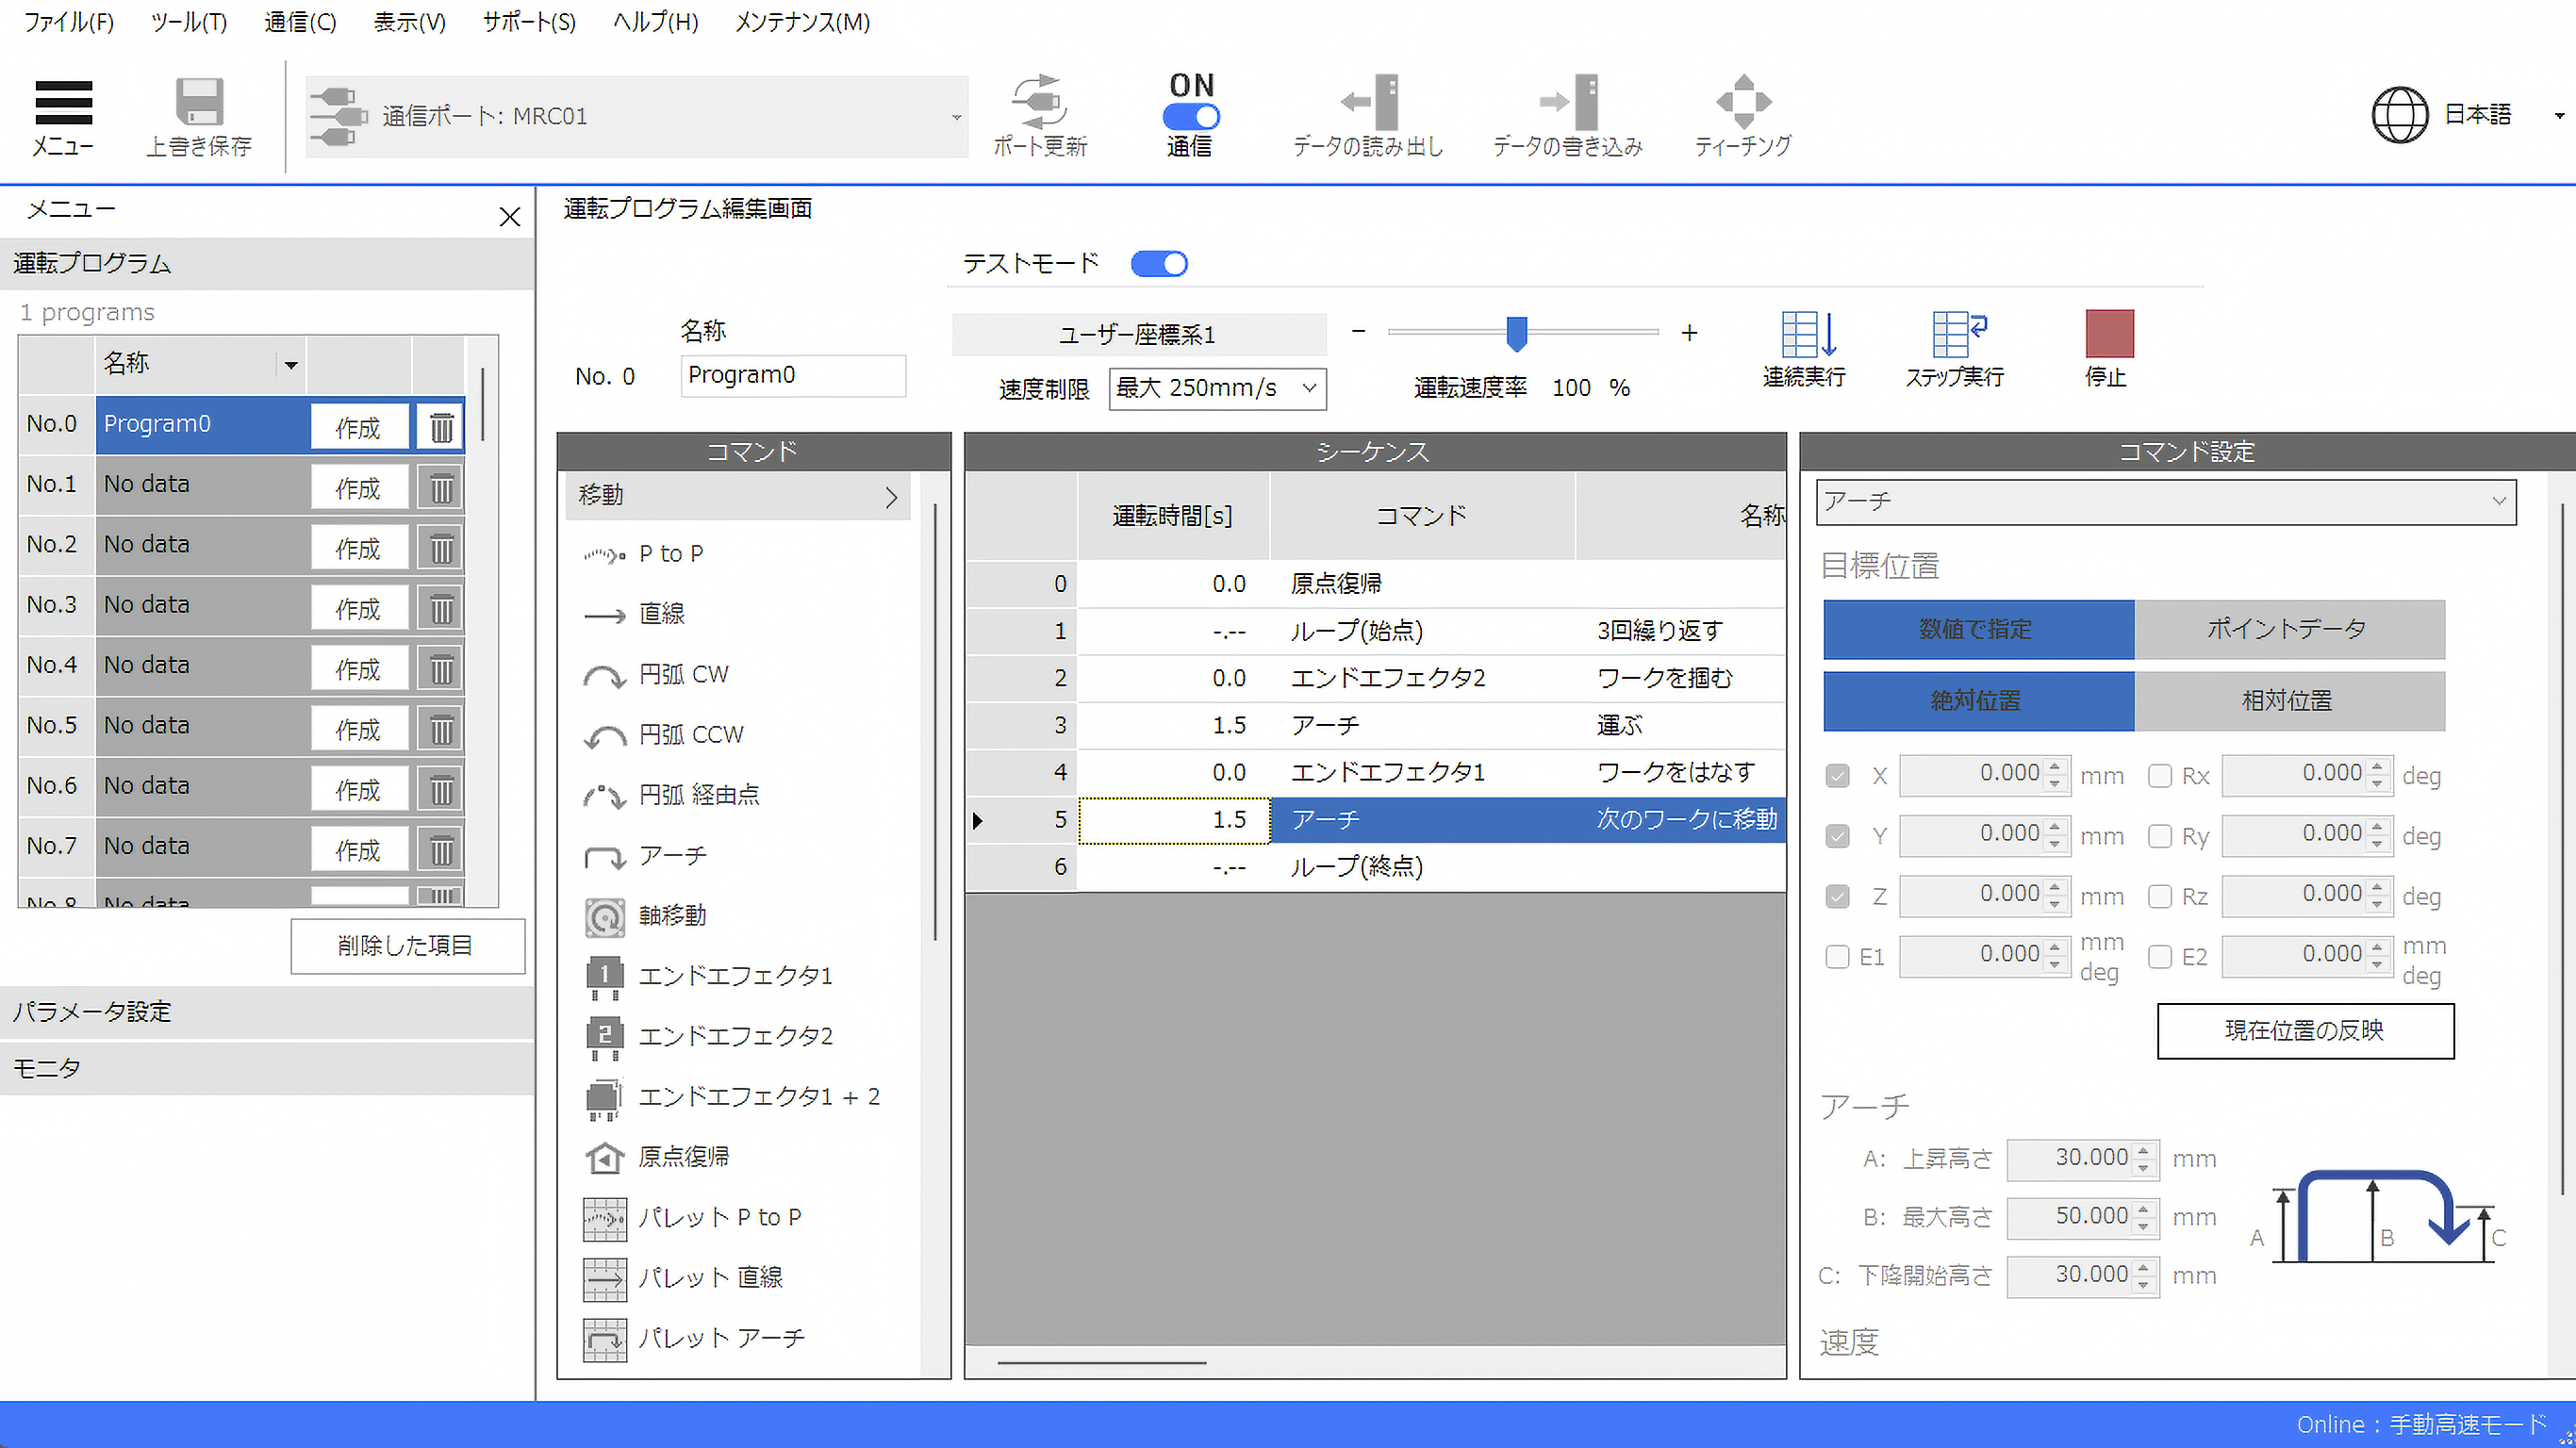Open the ファイル(F) menu
The height and width of the screenshot is (1448, 2576).
point(68,22)
